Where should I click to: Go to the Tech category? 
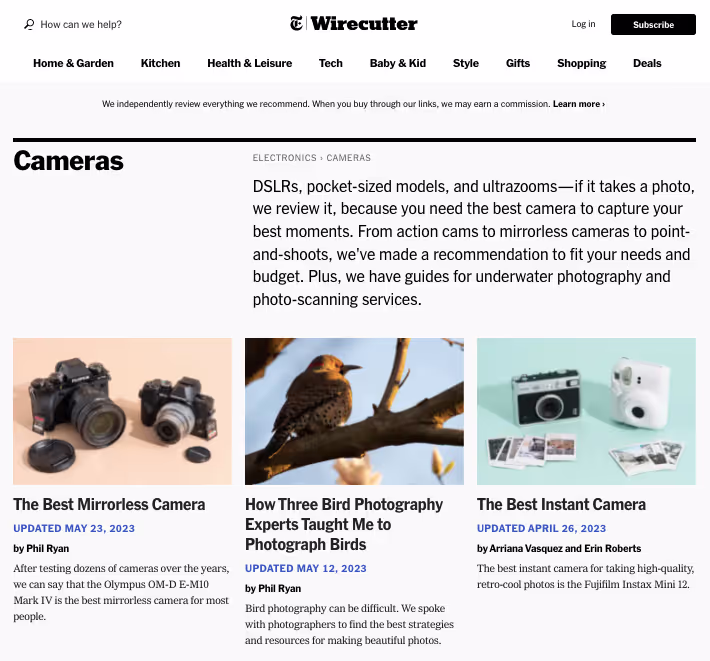coord(331,63)
